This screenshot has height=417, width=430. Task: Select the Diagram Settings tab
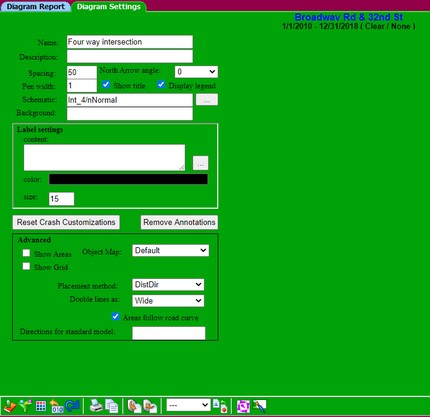(109, 6)
